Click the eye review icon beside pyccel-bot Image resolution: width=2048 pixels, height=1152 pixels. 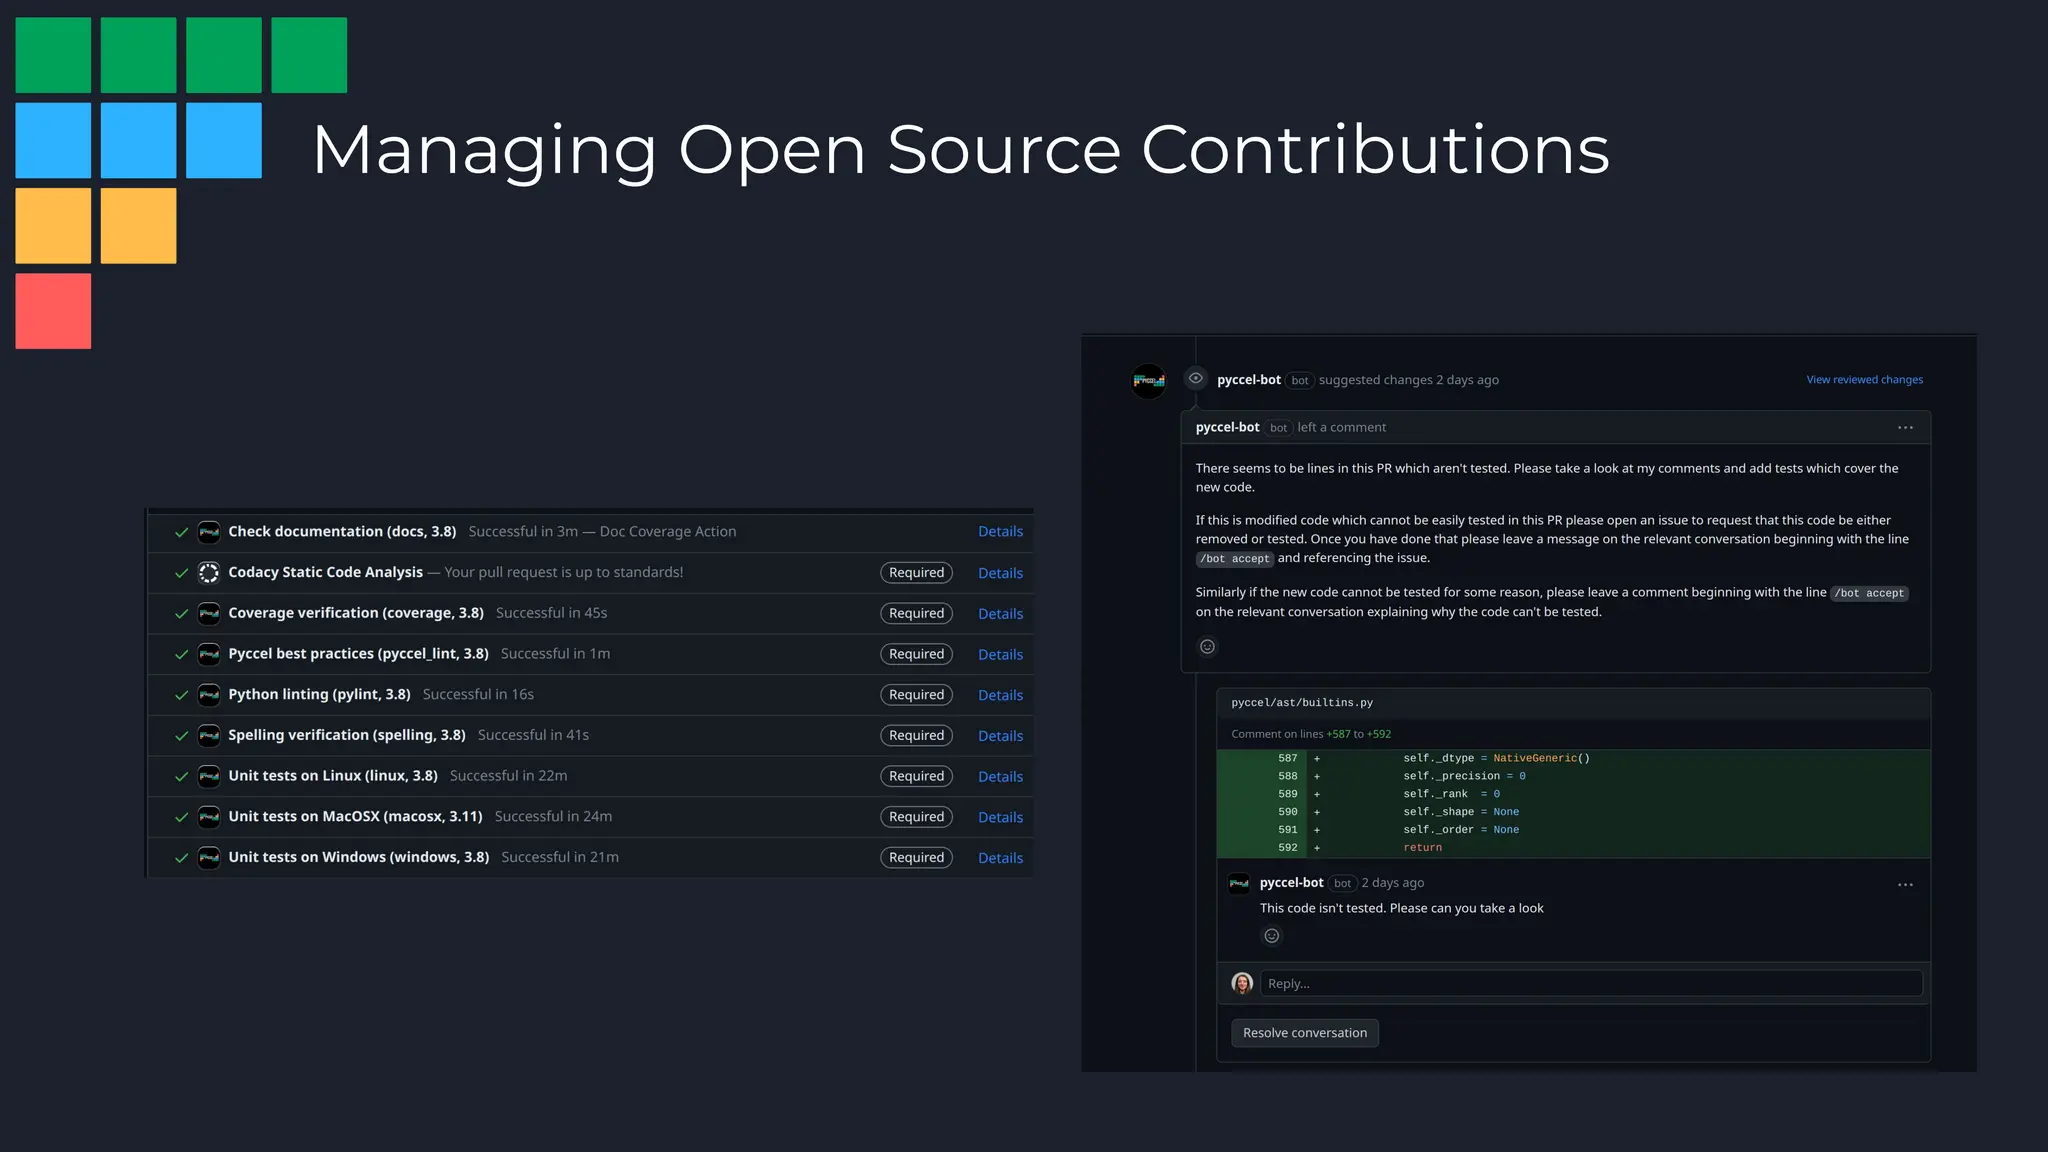point(1195,378)
